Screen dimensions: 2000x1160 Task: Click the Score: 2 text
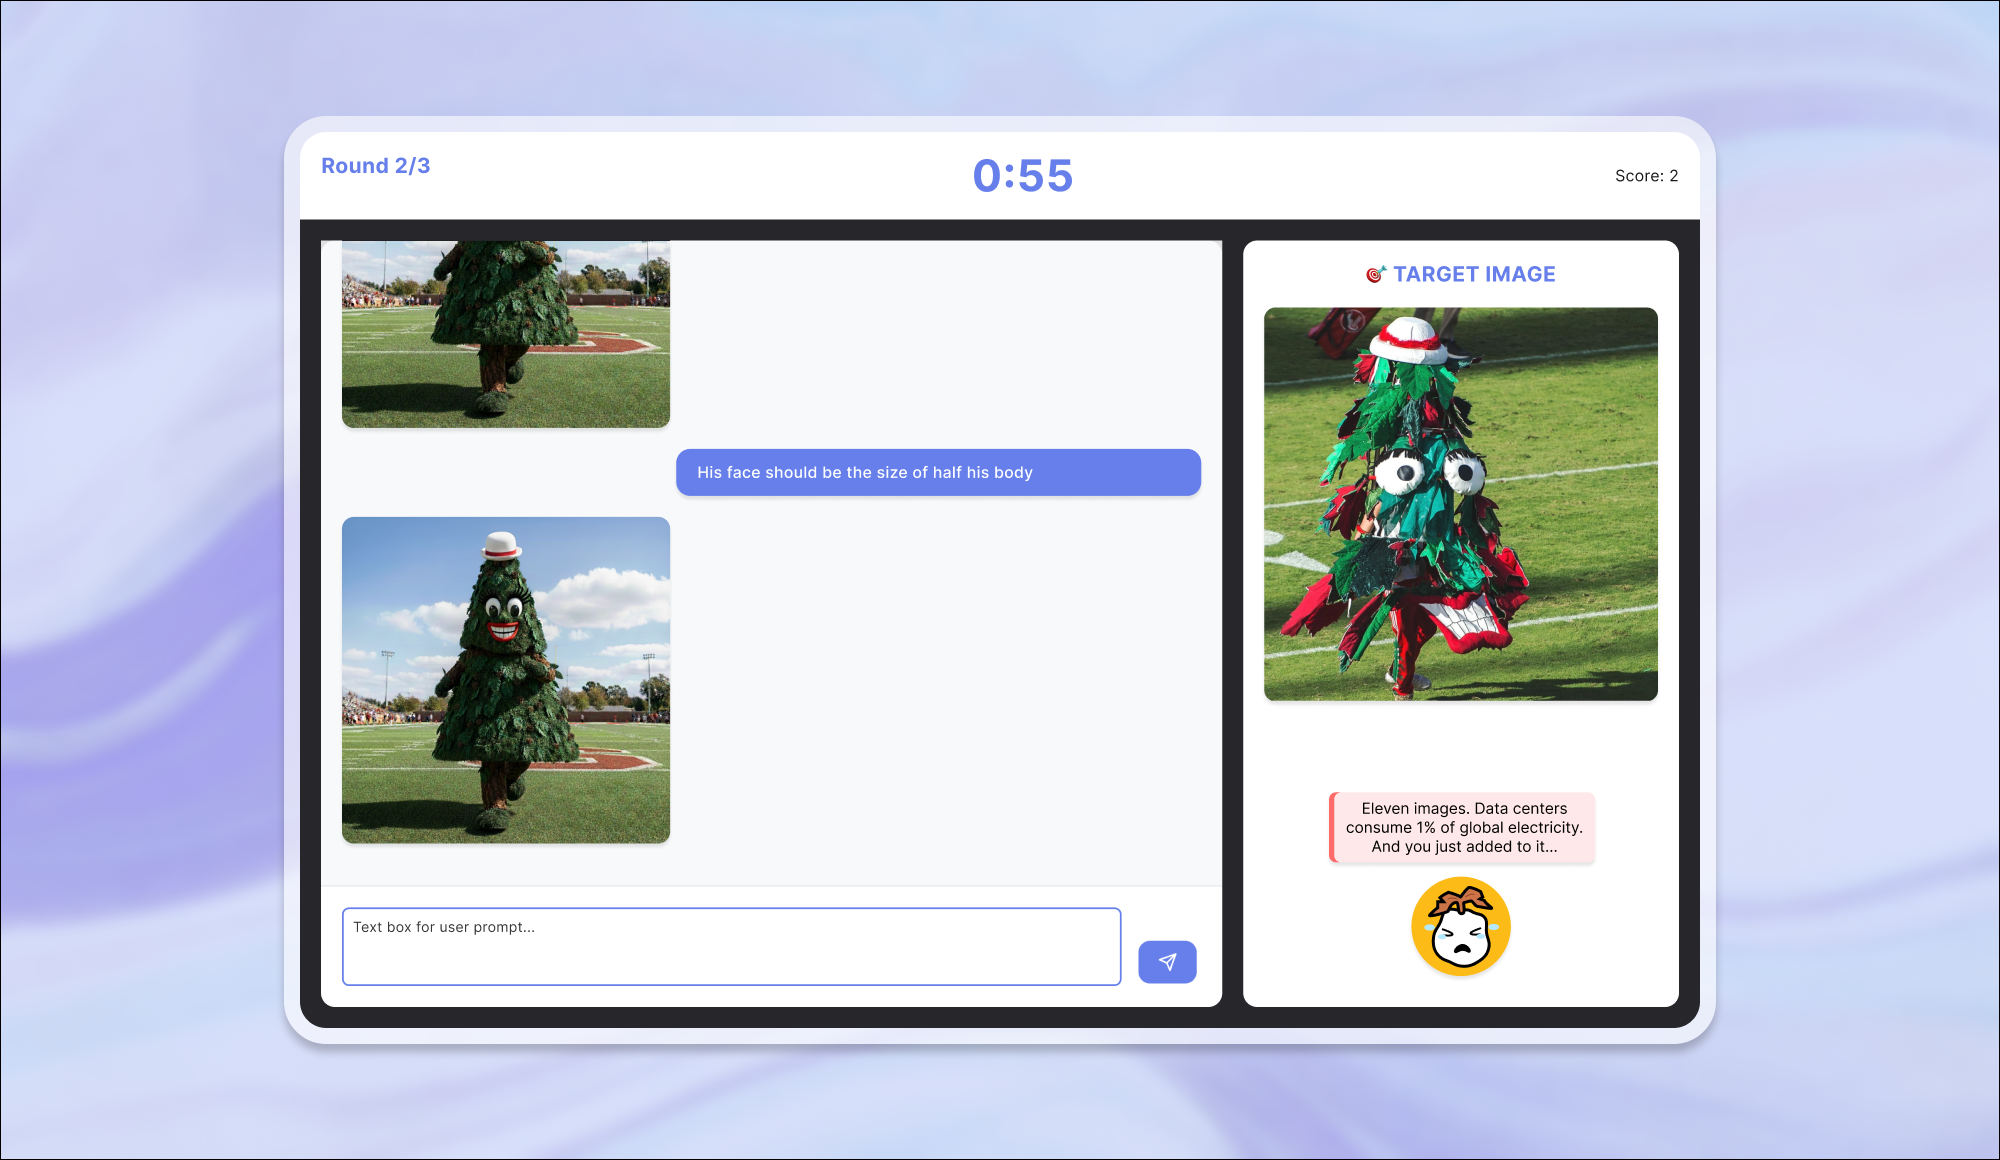tap(1646, 176)
